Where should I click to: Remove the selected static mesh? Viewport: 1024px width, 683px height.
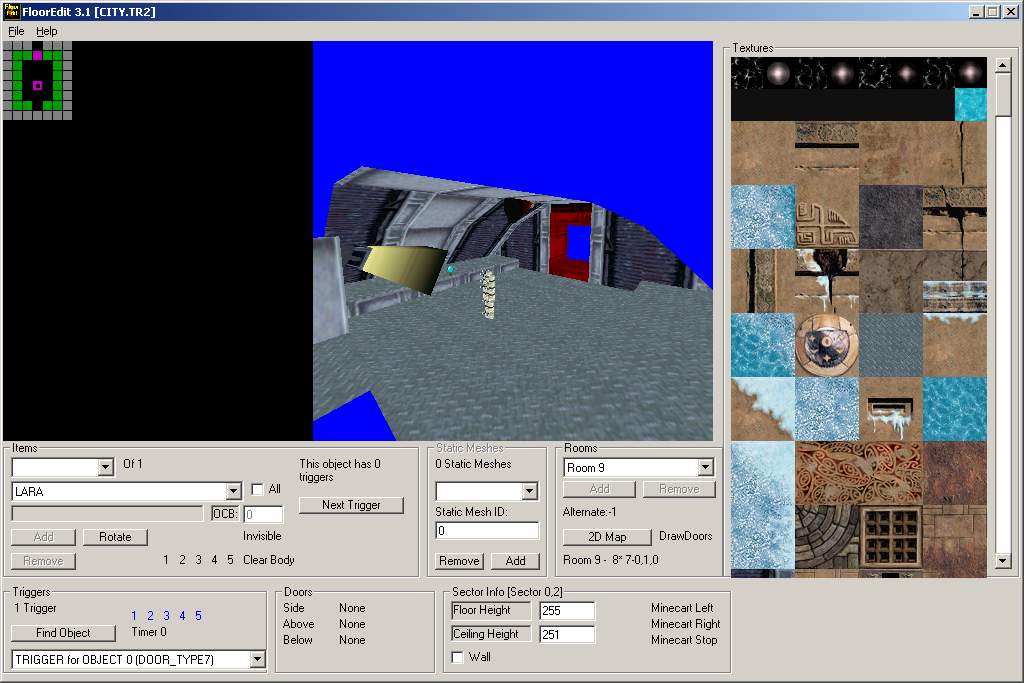click(x=459, y=561)
